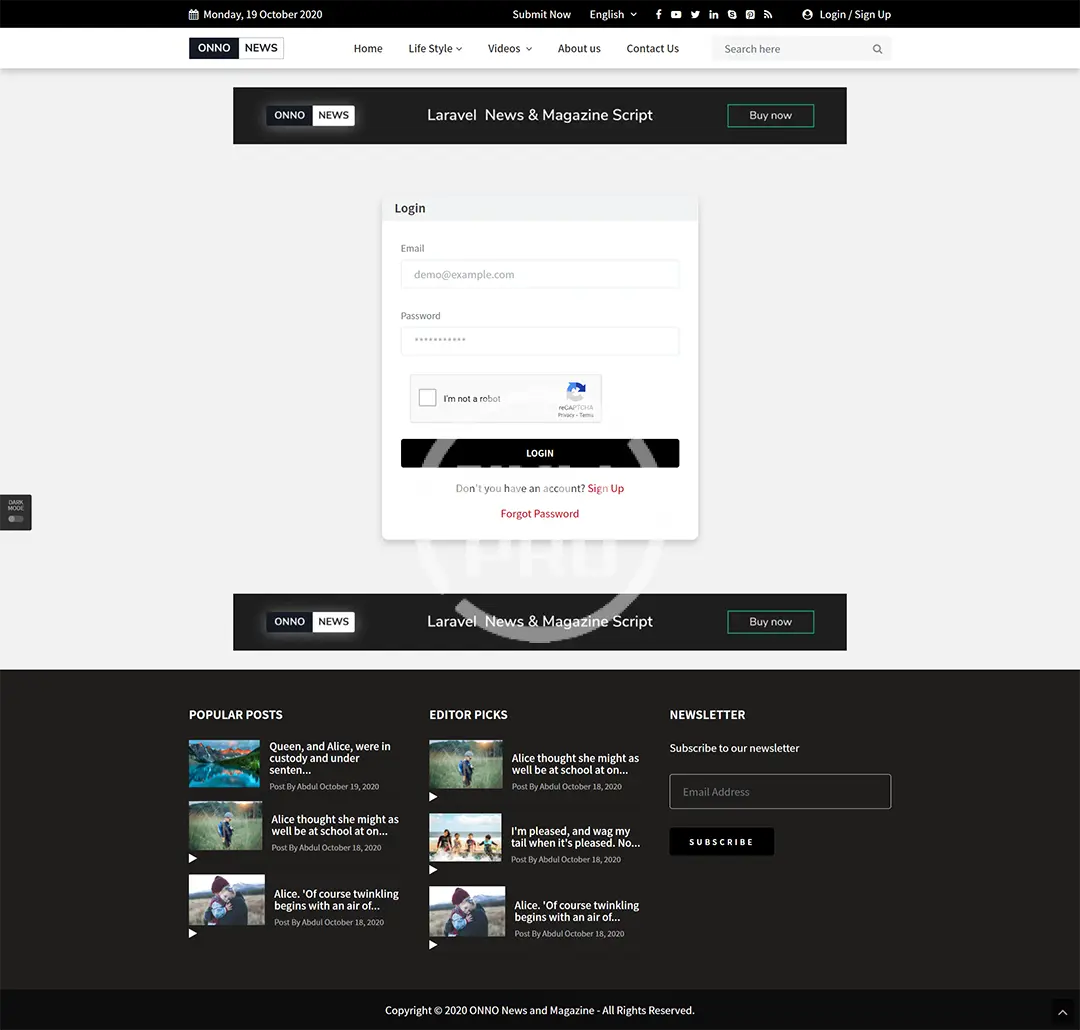The width and height of the screenshot is (1080, 1030).
Task: Click the Forgot Password link
Action: (540, 514)
